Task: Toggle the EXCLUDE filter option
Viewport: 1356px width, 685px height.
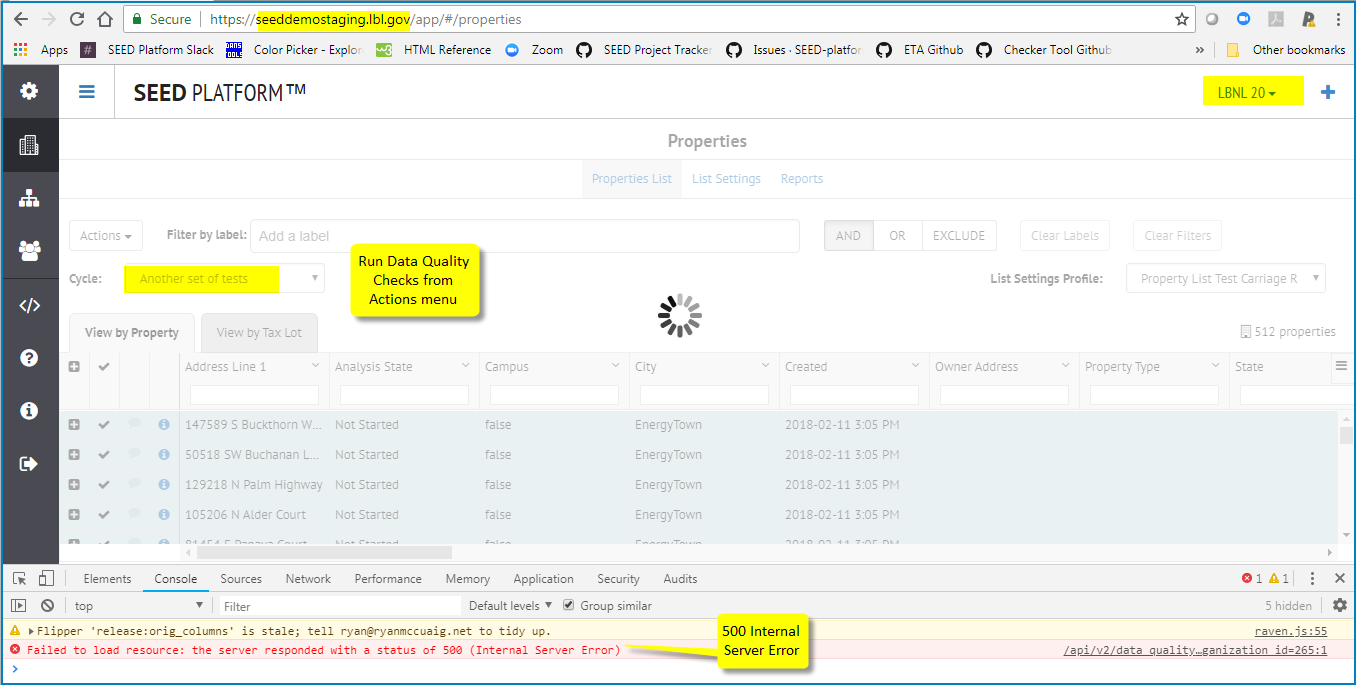Action: (x=958, y=235)
